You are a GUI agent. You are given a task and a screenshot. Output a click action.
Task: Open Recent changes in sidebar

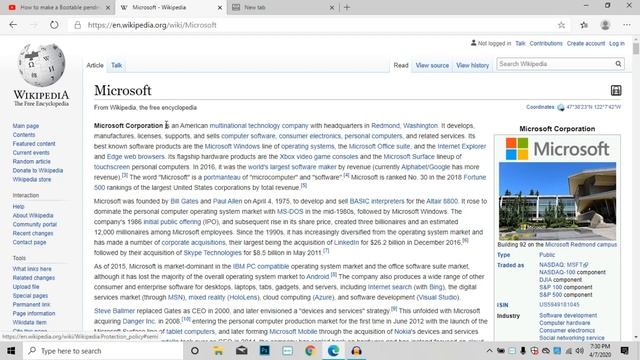[x=33, y=233]
